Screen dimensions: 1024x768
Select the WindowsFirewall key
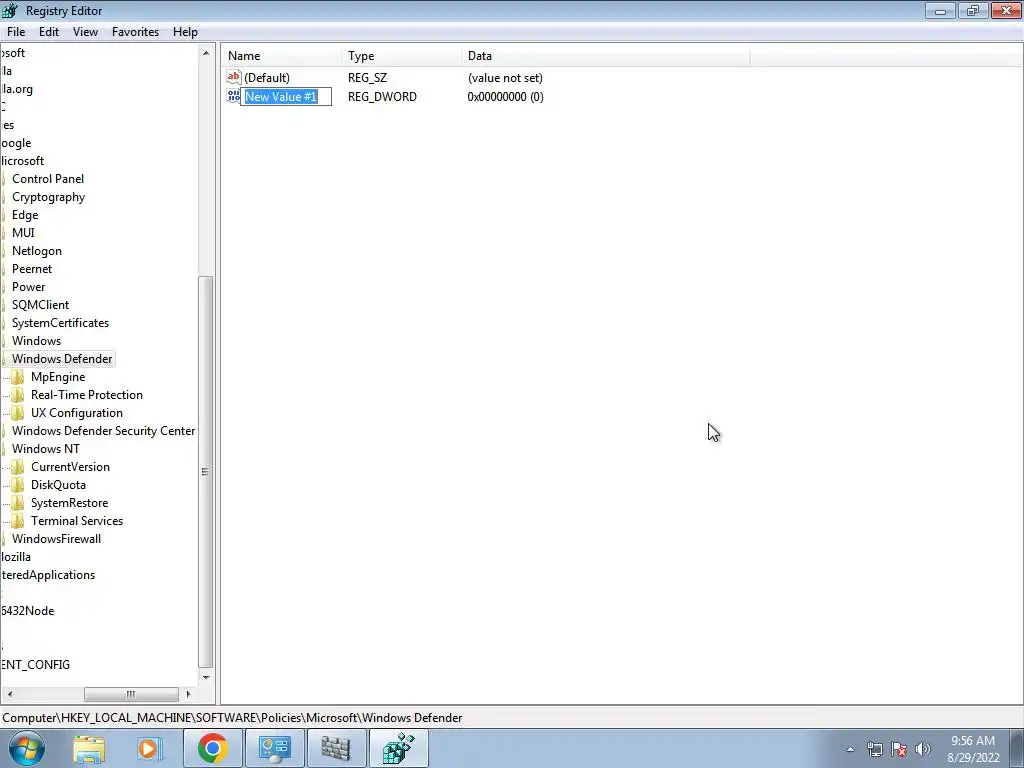(x=56, y=539)
